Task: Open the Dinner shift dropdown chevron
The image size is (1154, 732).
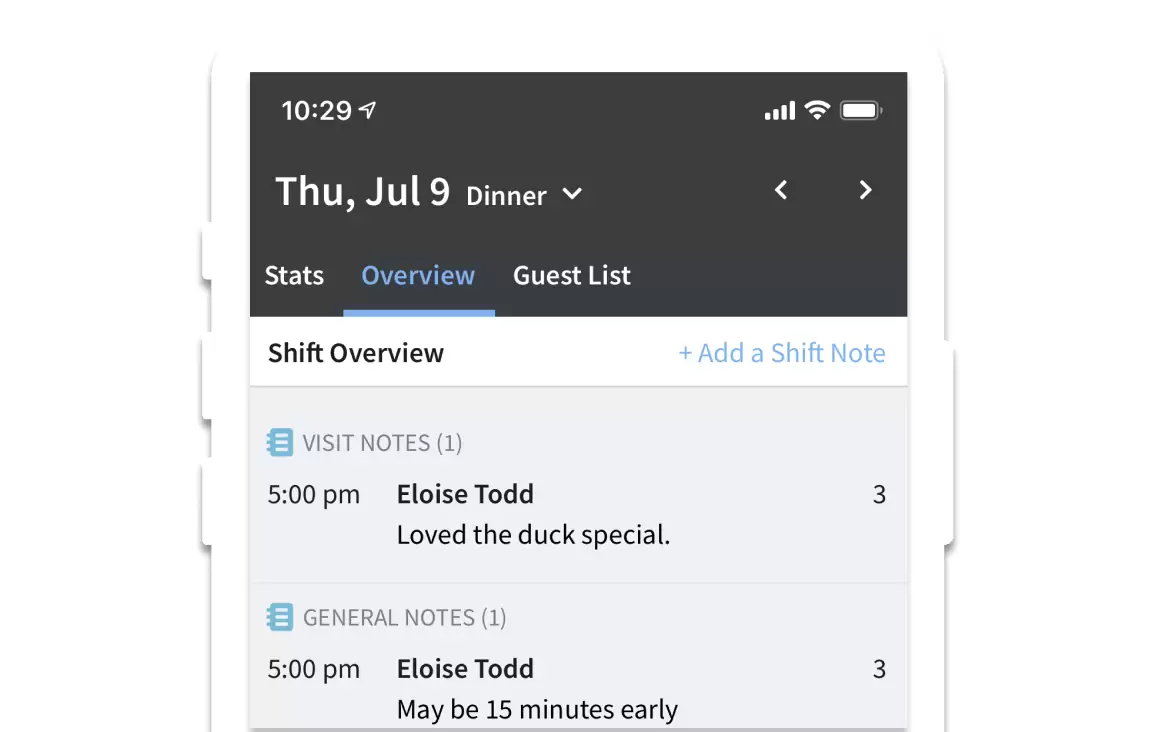Action: [572, 194]
